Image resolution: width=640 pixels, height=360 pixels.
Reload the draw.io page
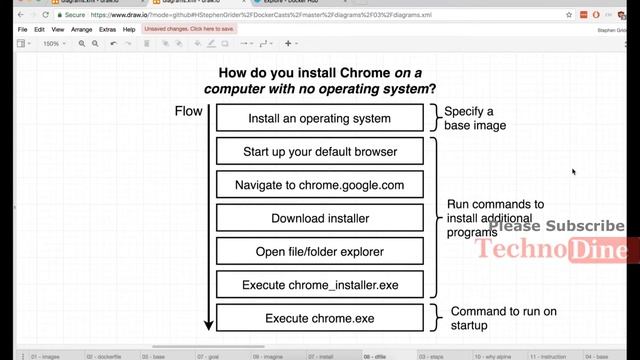coord(46,15)
